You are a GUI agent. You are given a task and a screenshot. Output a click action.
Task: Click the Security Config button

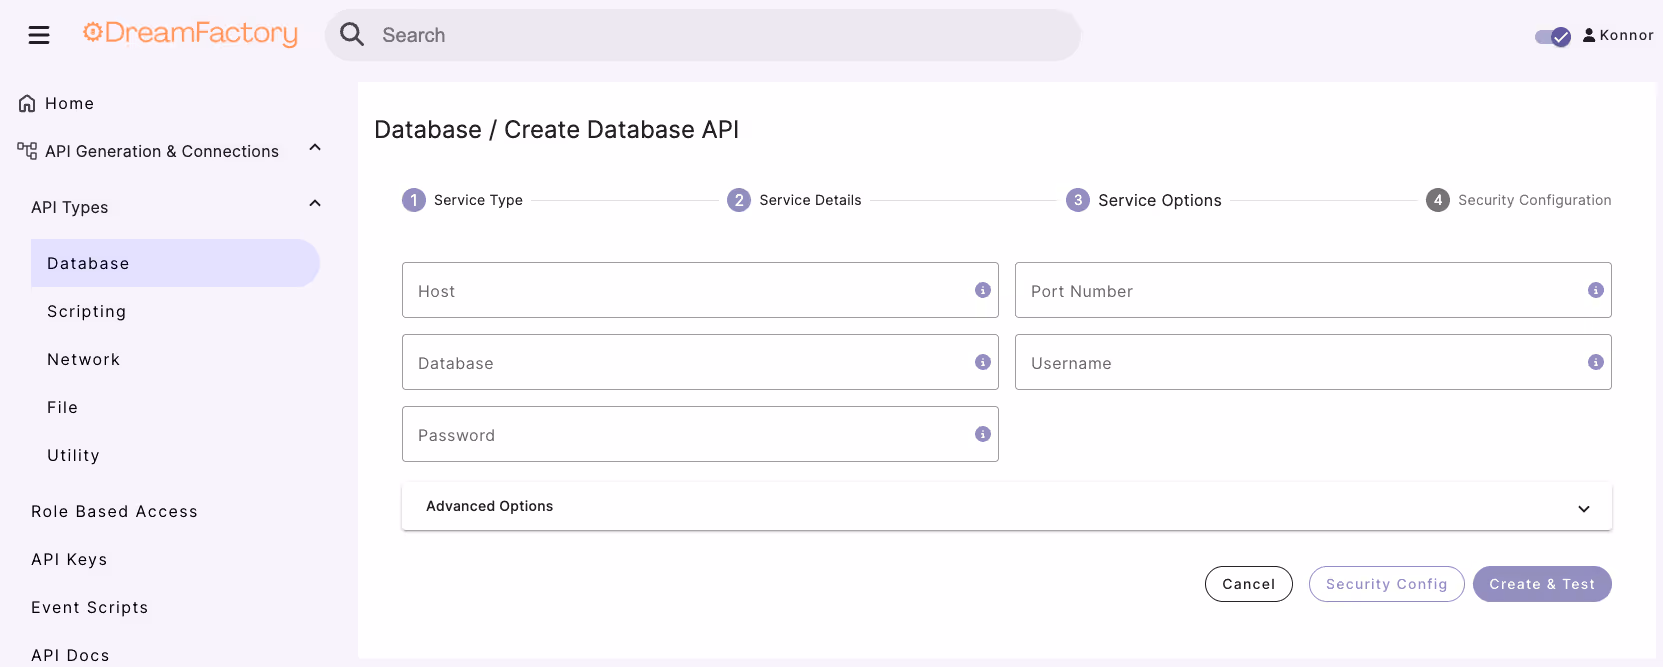1387,584
